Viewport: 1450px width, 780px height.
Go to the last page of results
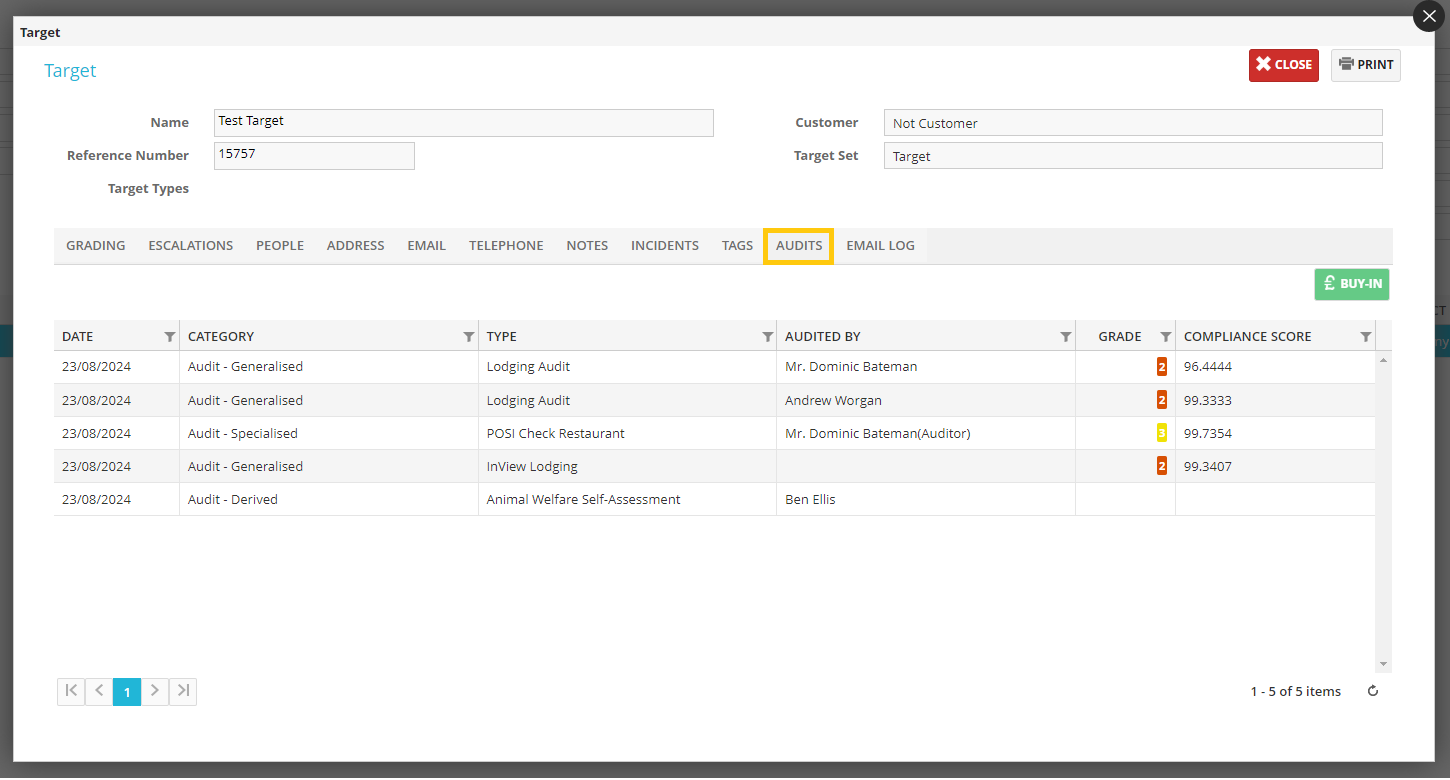click(183, 691)
